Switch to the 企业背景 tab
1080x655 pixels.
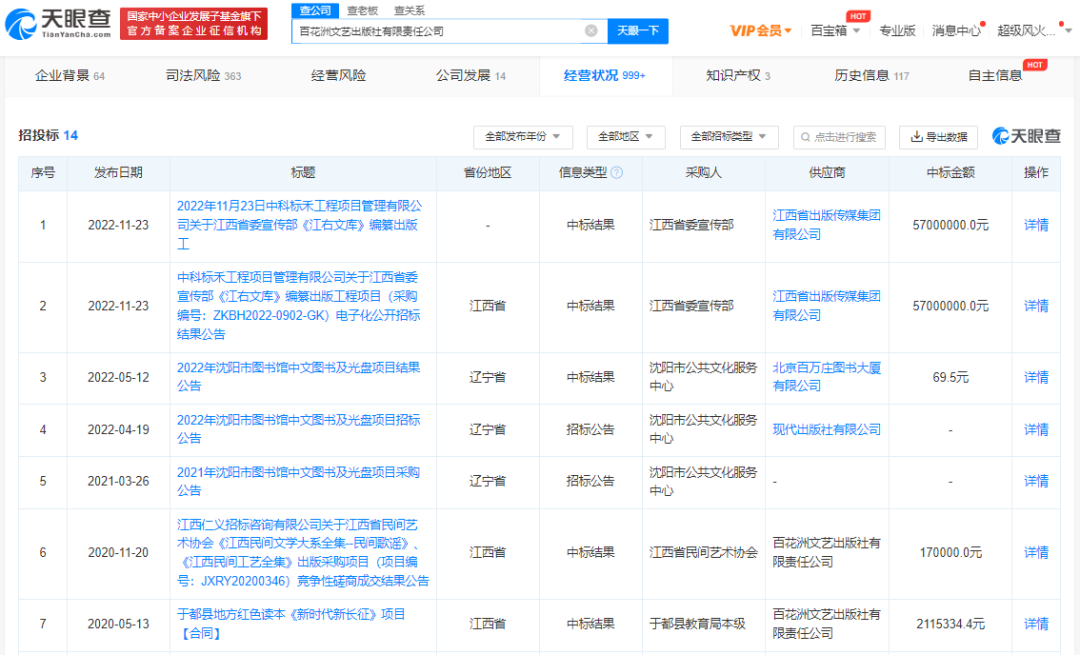[70, 76]
